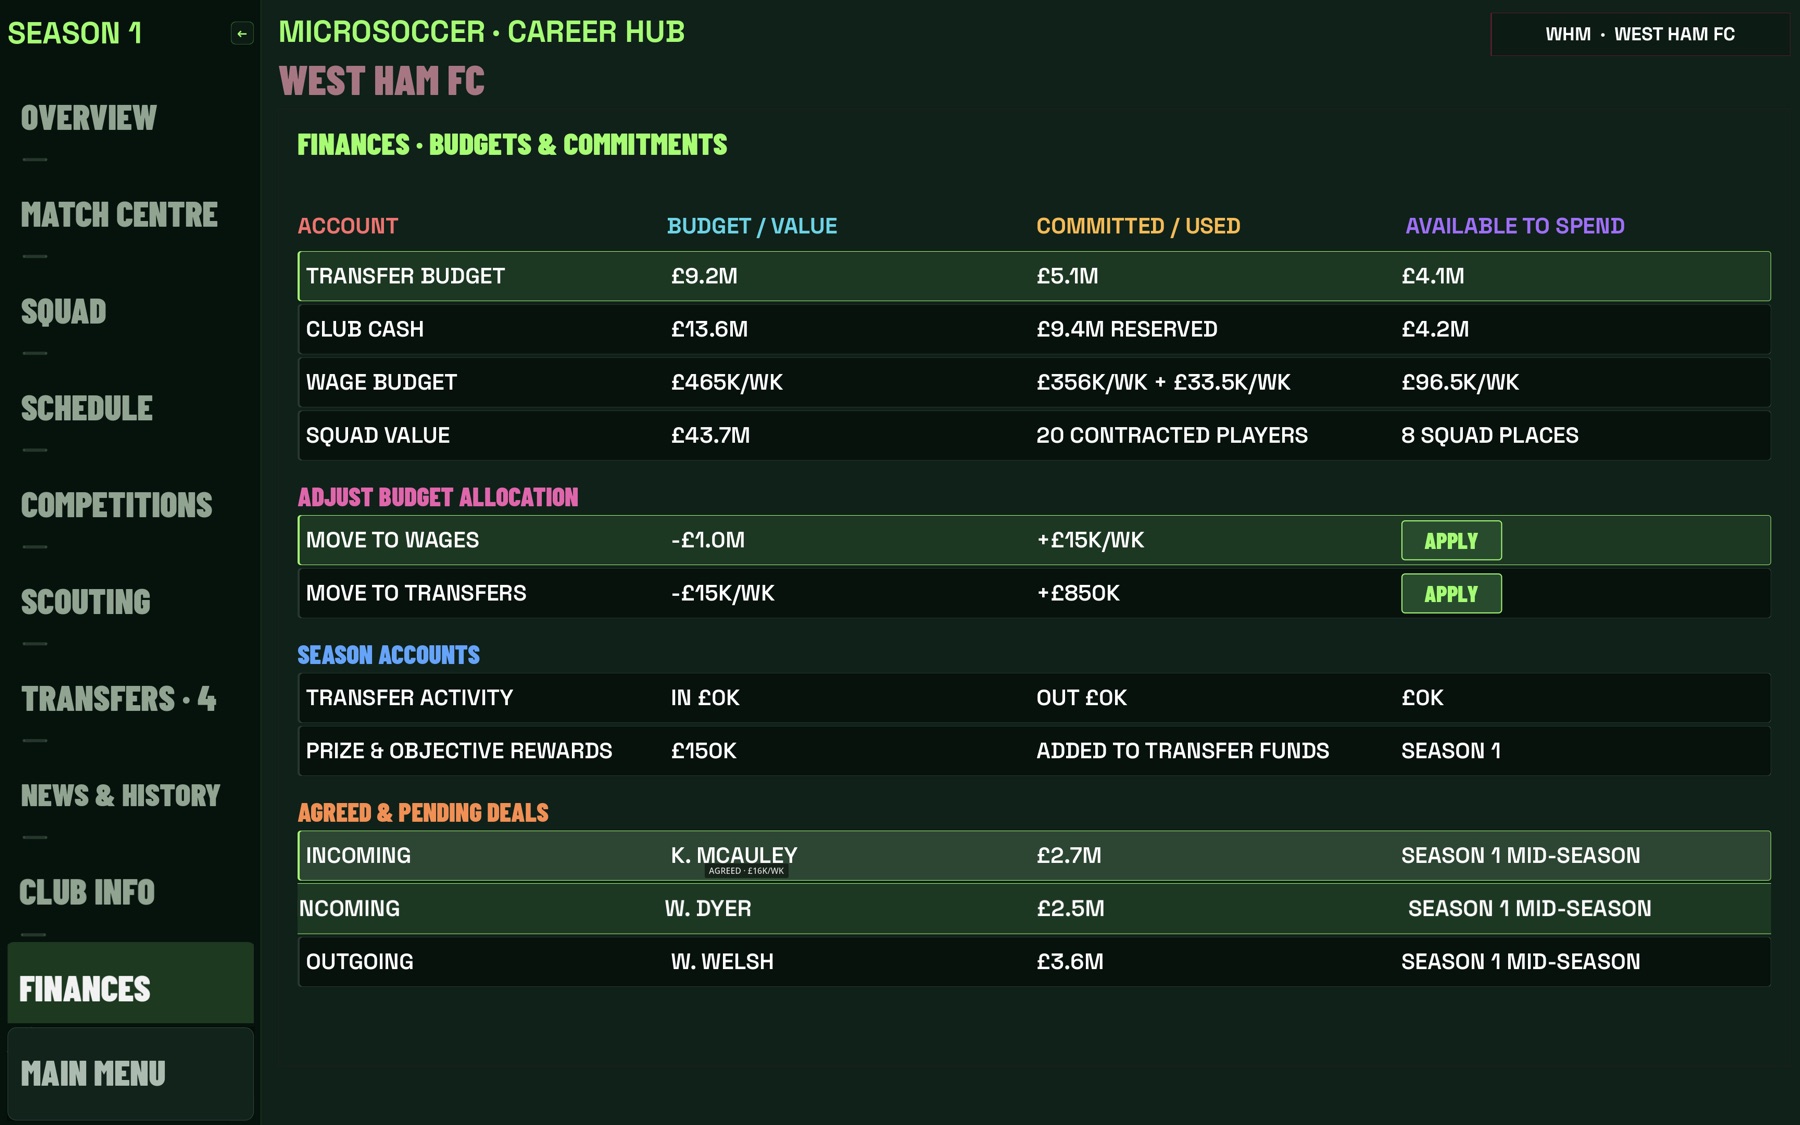Go to Match Centre

(x=119, y=215)
